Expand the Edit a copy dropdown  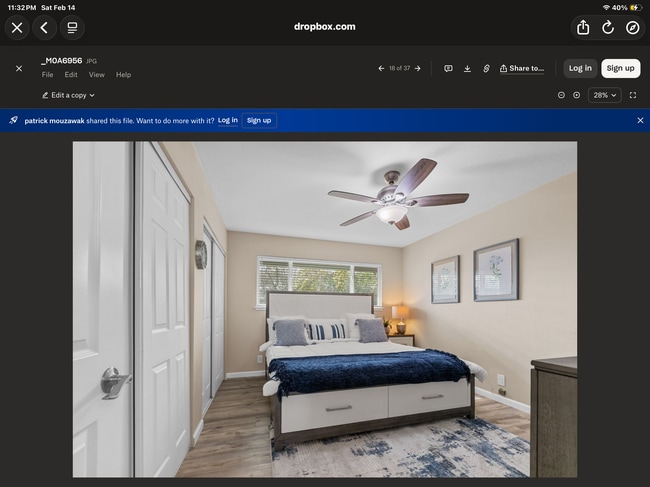pyautogui.click(x=68, y=95)
